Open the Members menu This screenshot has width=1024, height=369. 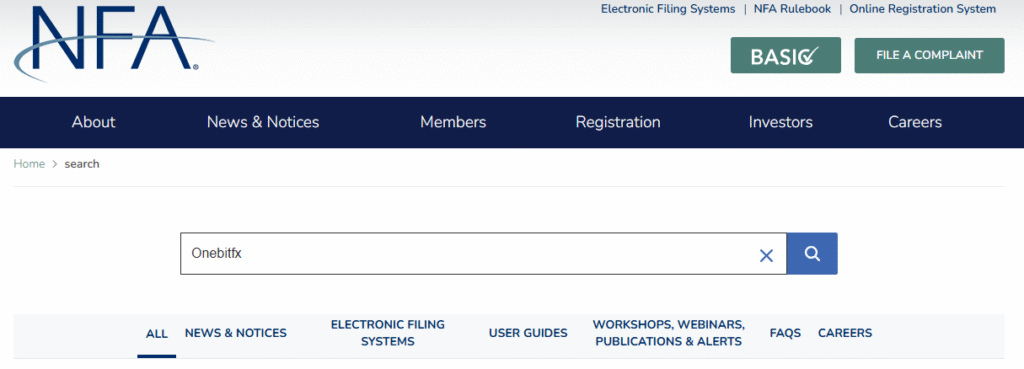(453, 122)
